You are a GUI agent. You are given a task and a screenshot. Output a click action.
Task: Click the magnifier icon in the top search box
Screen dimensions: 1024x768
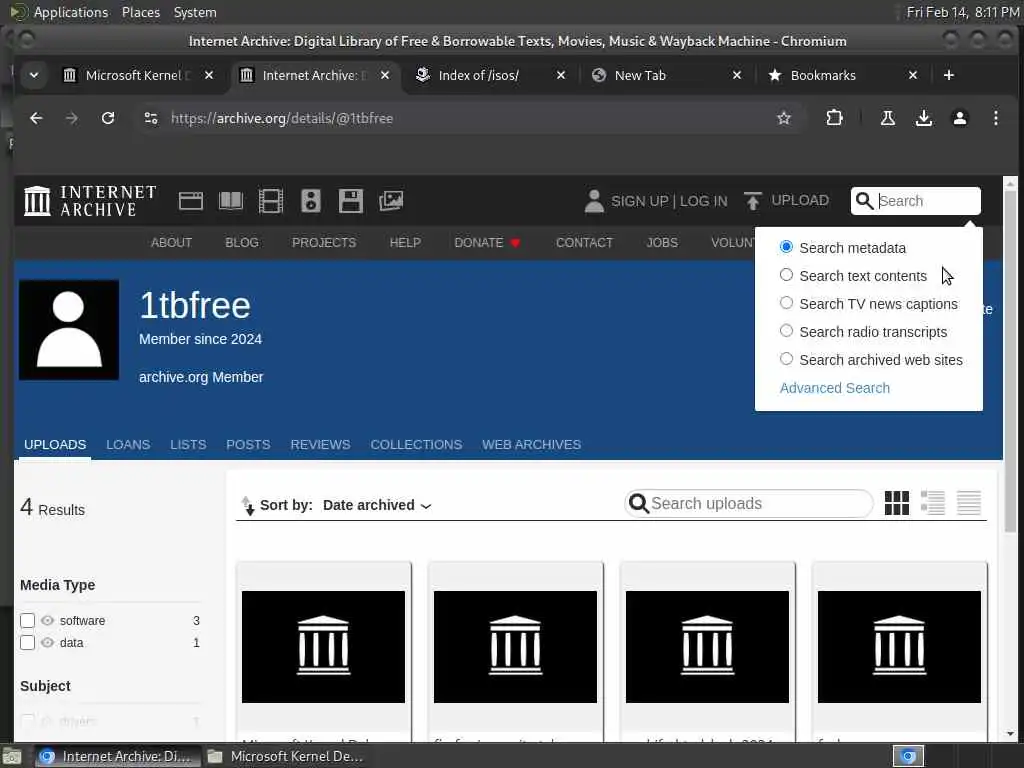864,201
